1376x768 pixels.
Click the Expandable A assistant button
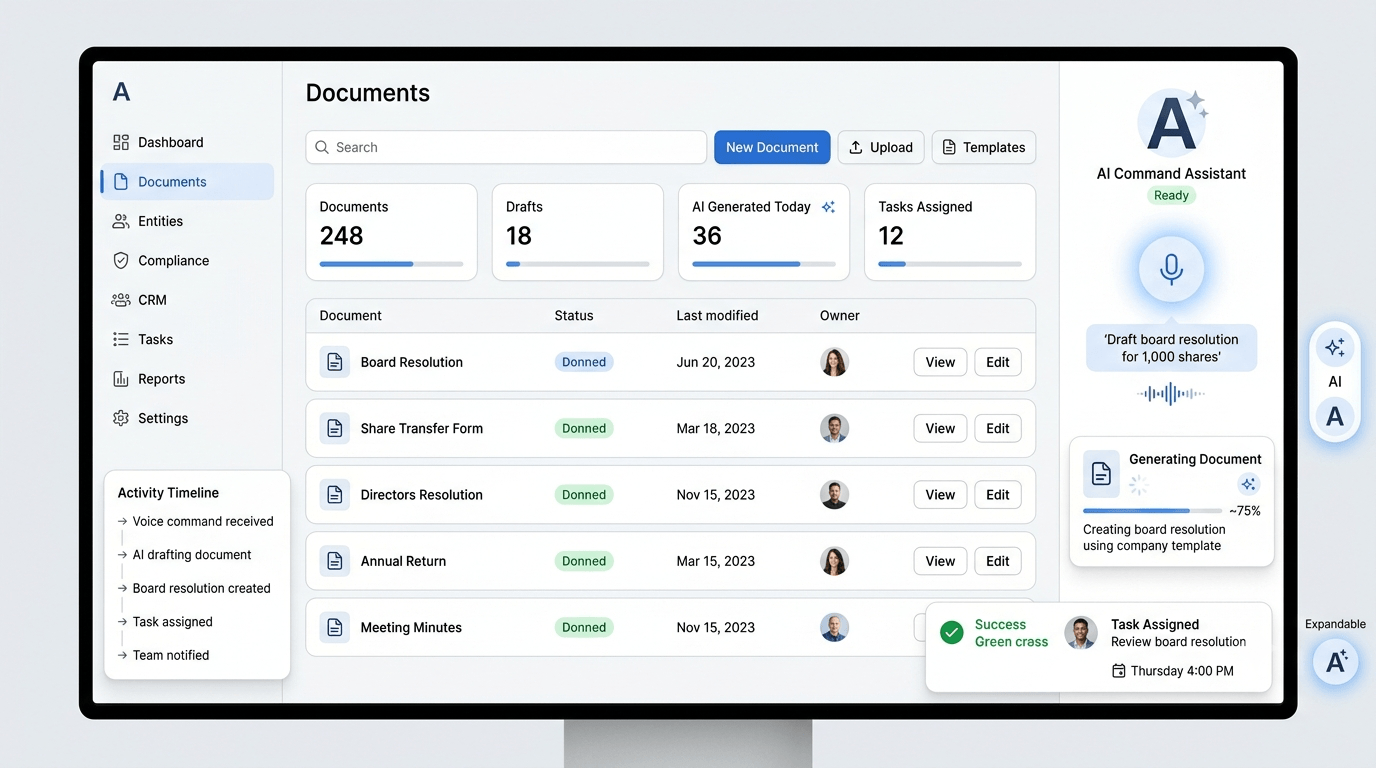[x=1335, y=661]
